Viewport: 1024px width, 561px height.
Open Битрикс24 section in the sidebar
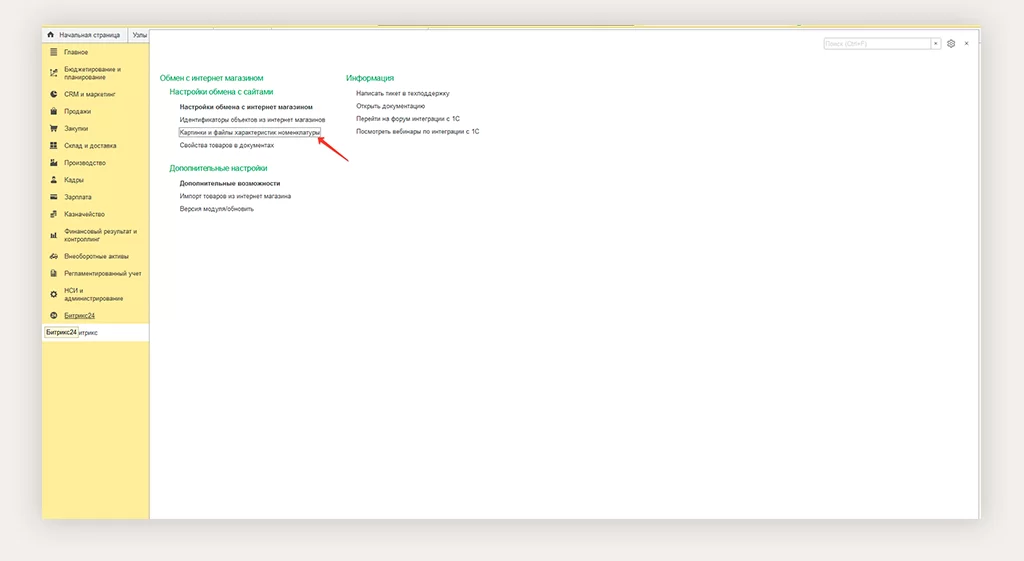coord(79,315)
